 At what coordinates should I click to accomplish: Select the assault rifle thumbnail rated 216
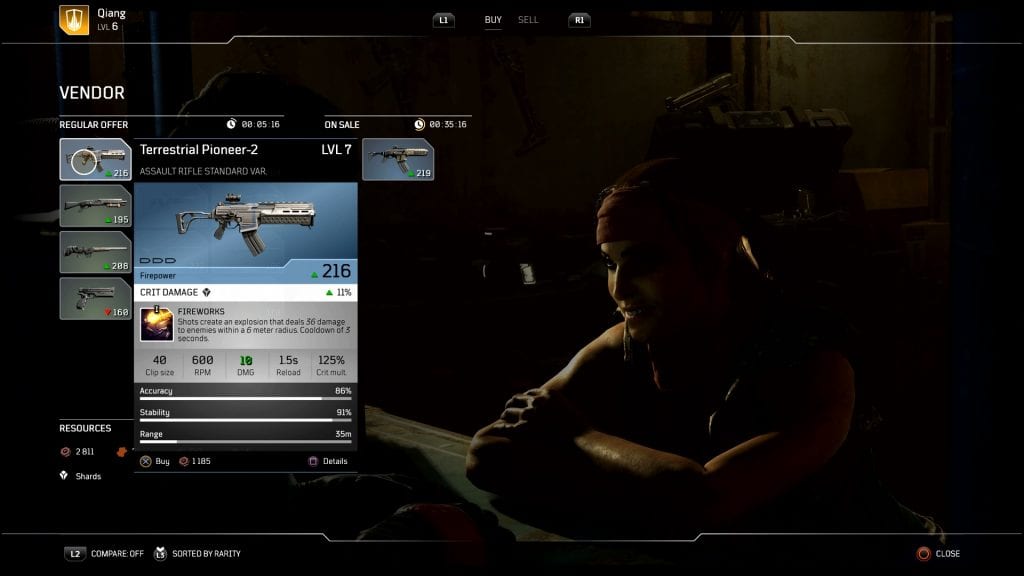(x=95, y=159)
